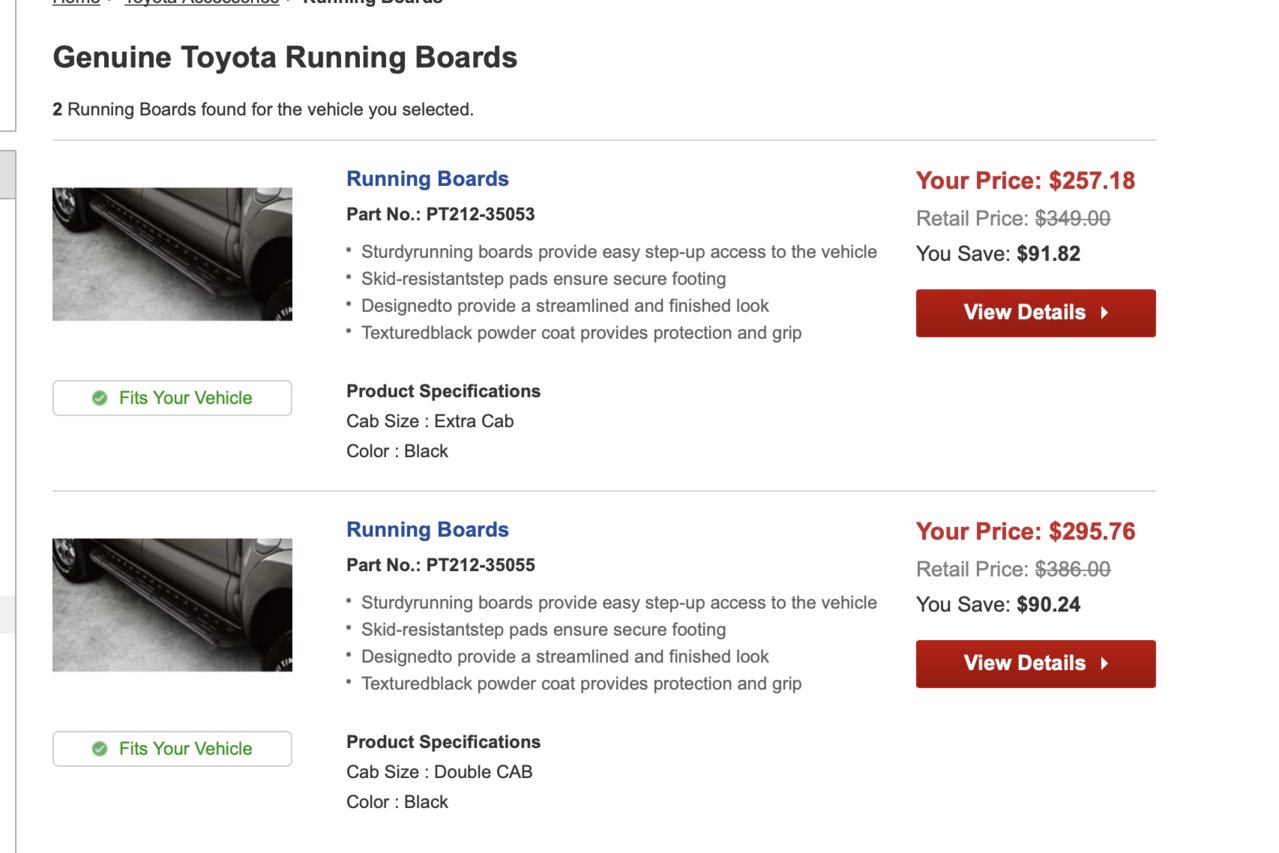Click the Double CAB running boards thumbnail
This screenshot has width=1279, height=853.
coord(172,605)
